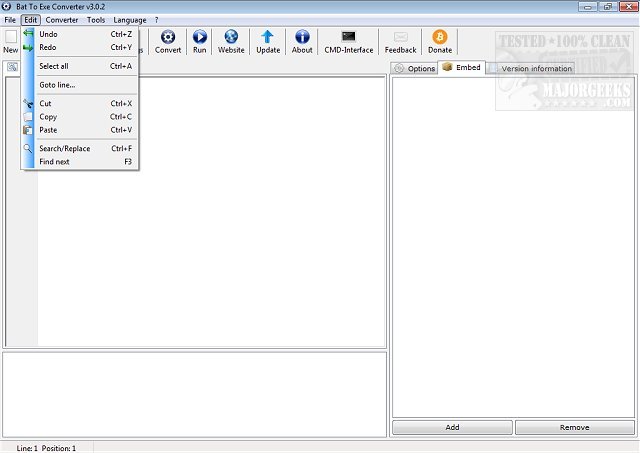
Task: Click the Donate bitcoin icon
Action: pos(440,37)
